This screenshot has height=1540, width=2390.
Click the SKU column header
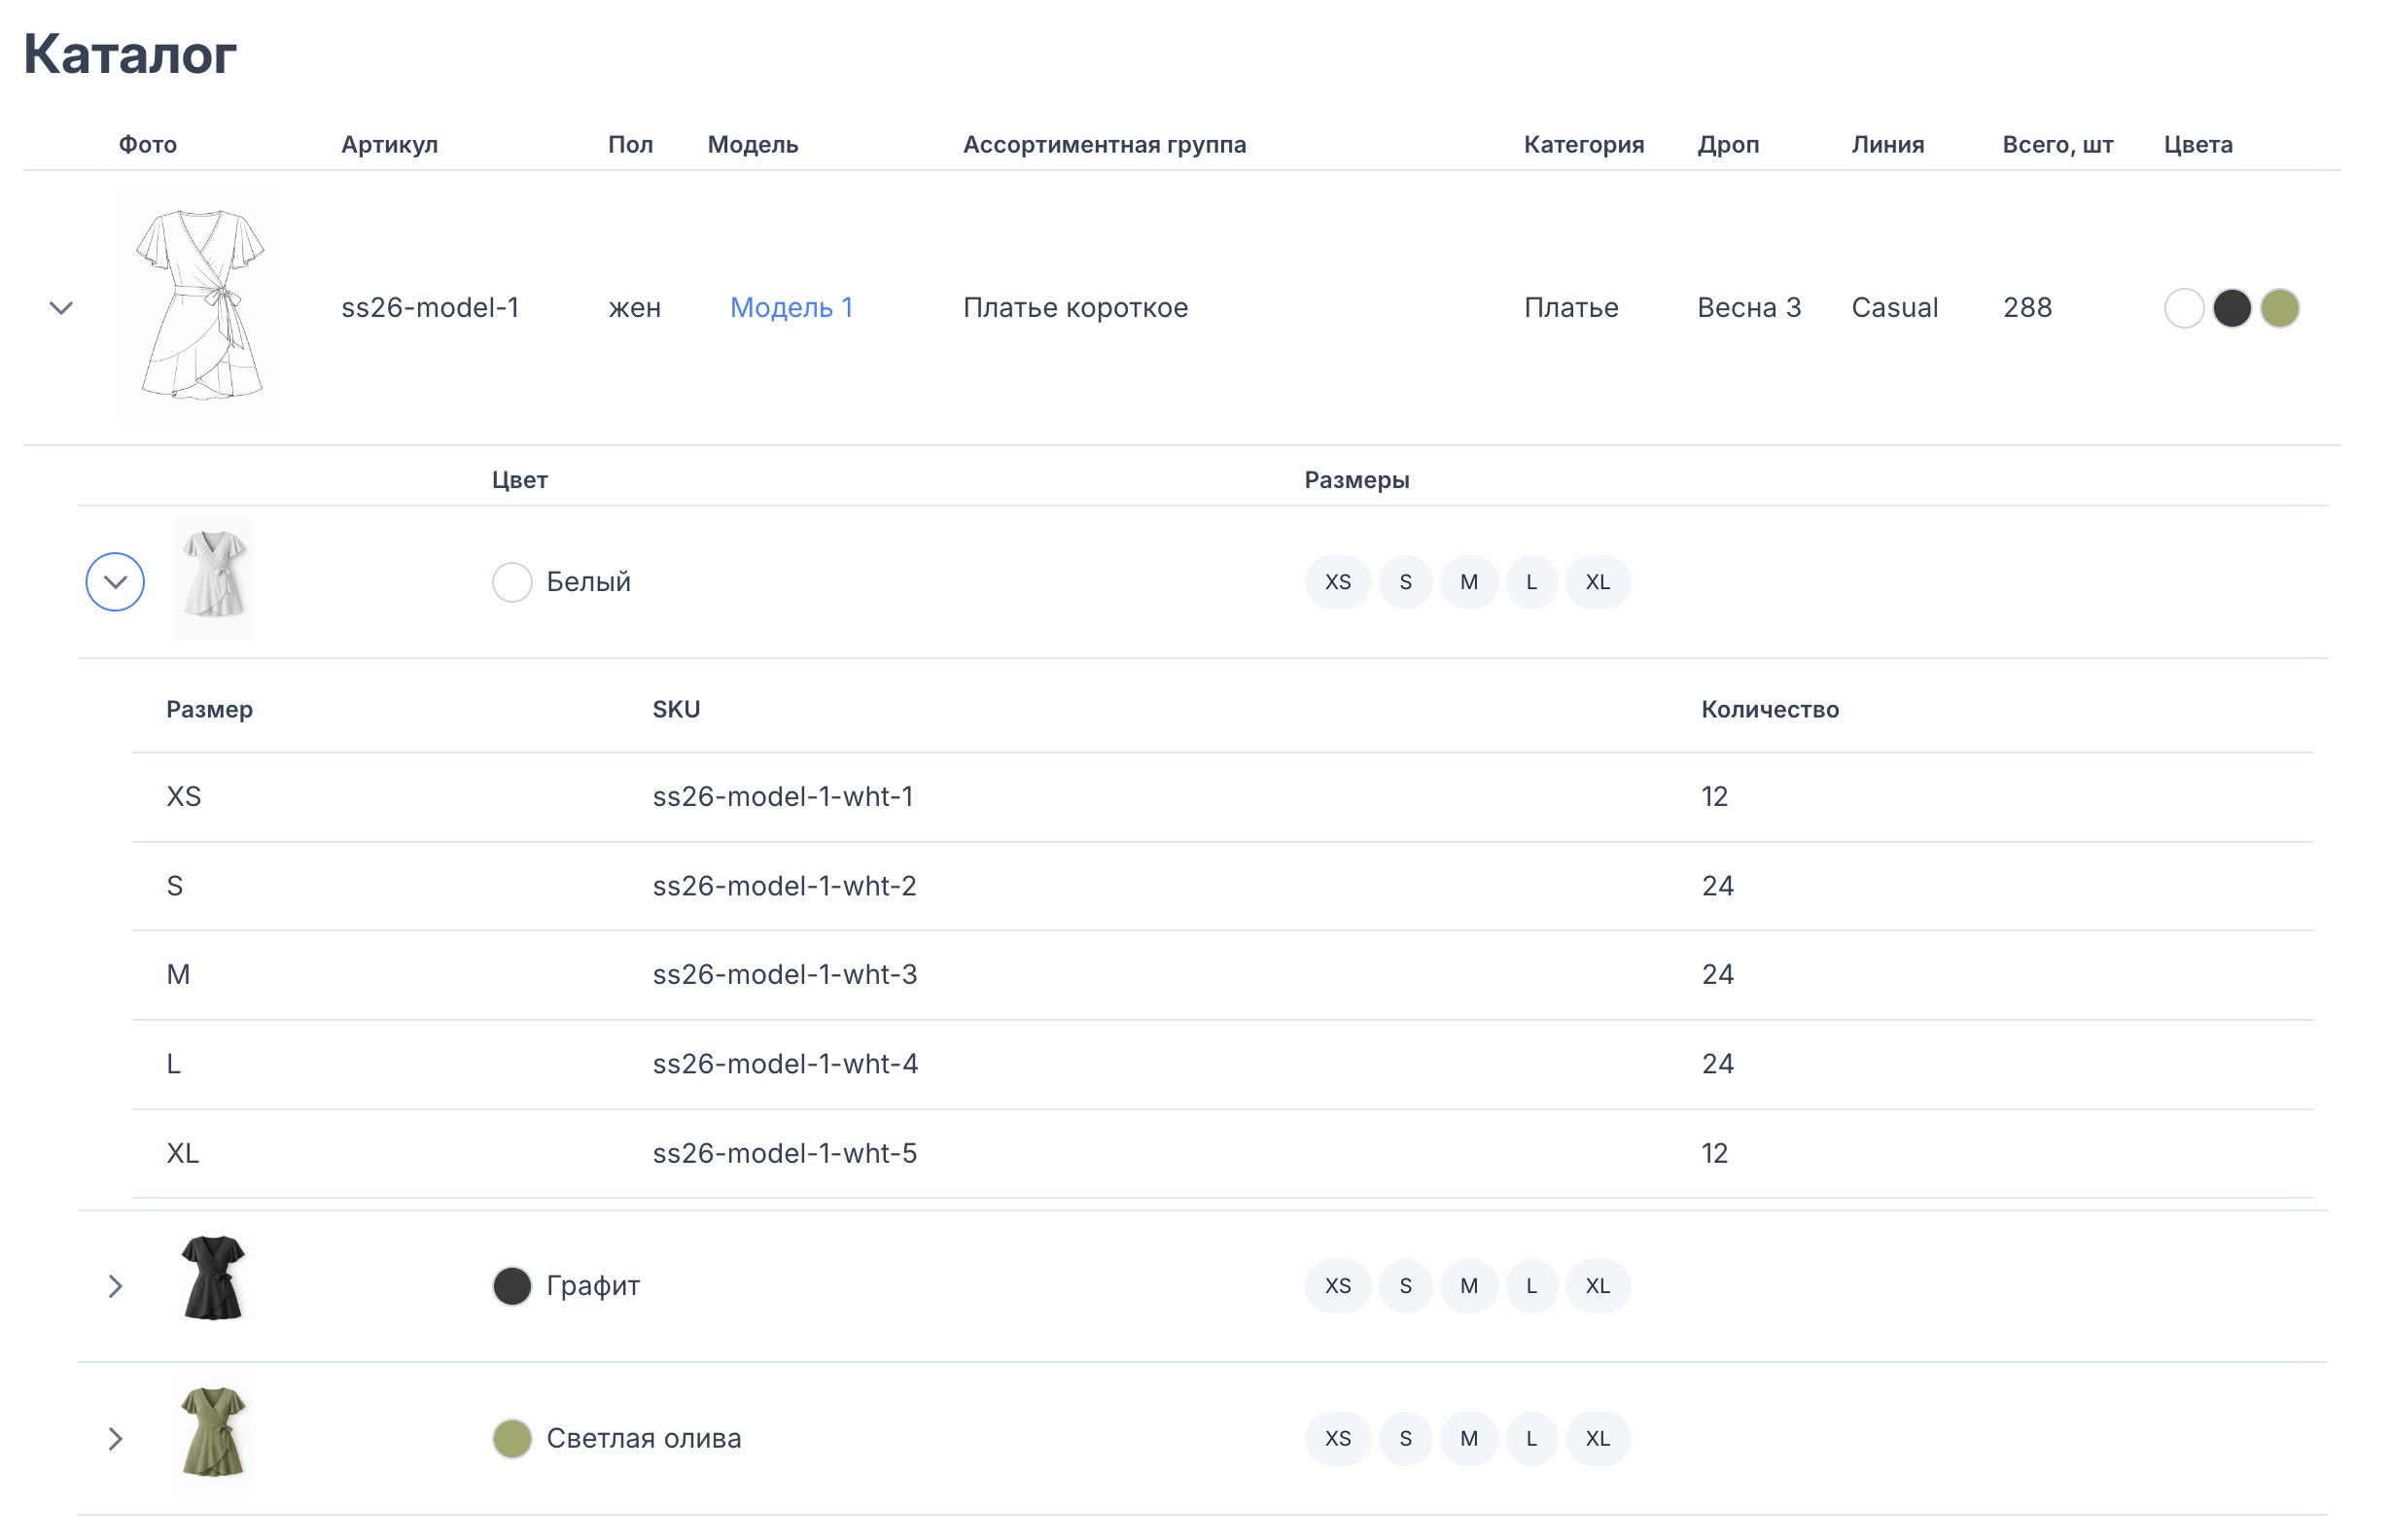pyautogui.click(x=677, y=710)
